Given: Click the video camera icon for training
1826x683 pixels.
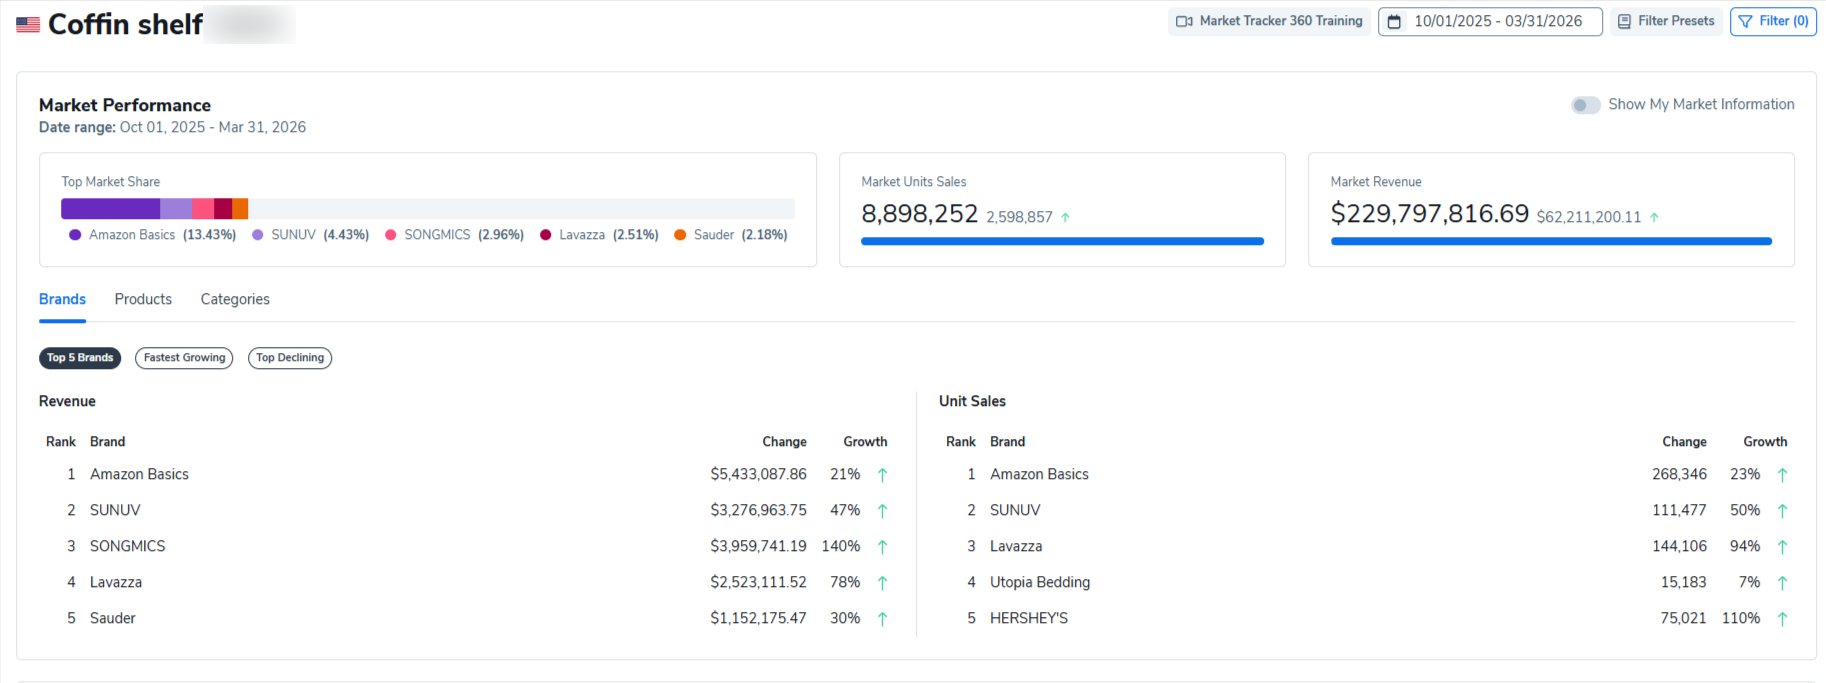Looking at the screenshot, I should click(1184, 21).
